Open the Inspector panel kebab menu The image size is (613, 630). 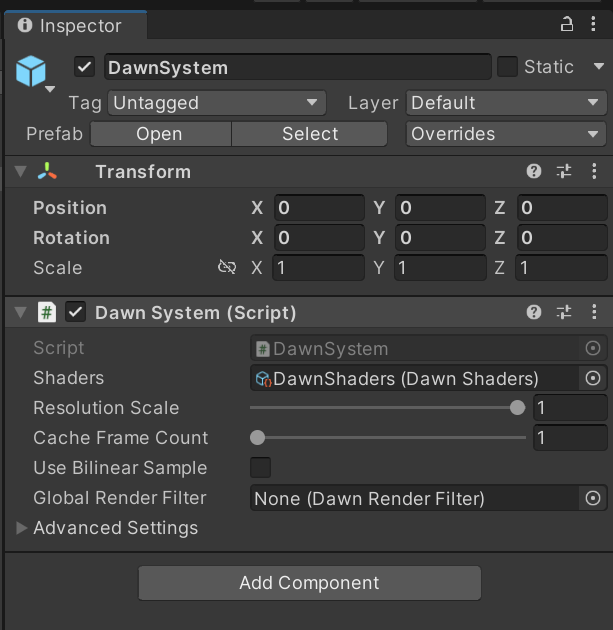(x=594, y=26)
